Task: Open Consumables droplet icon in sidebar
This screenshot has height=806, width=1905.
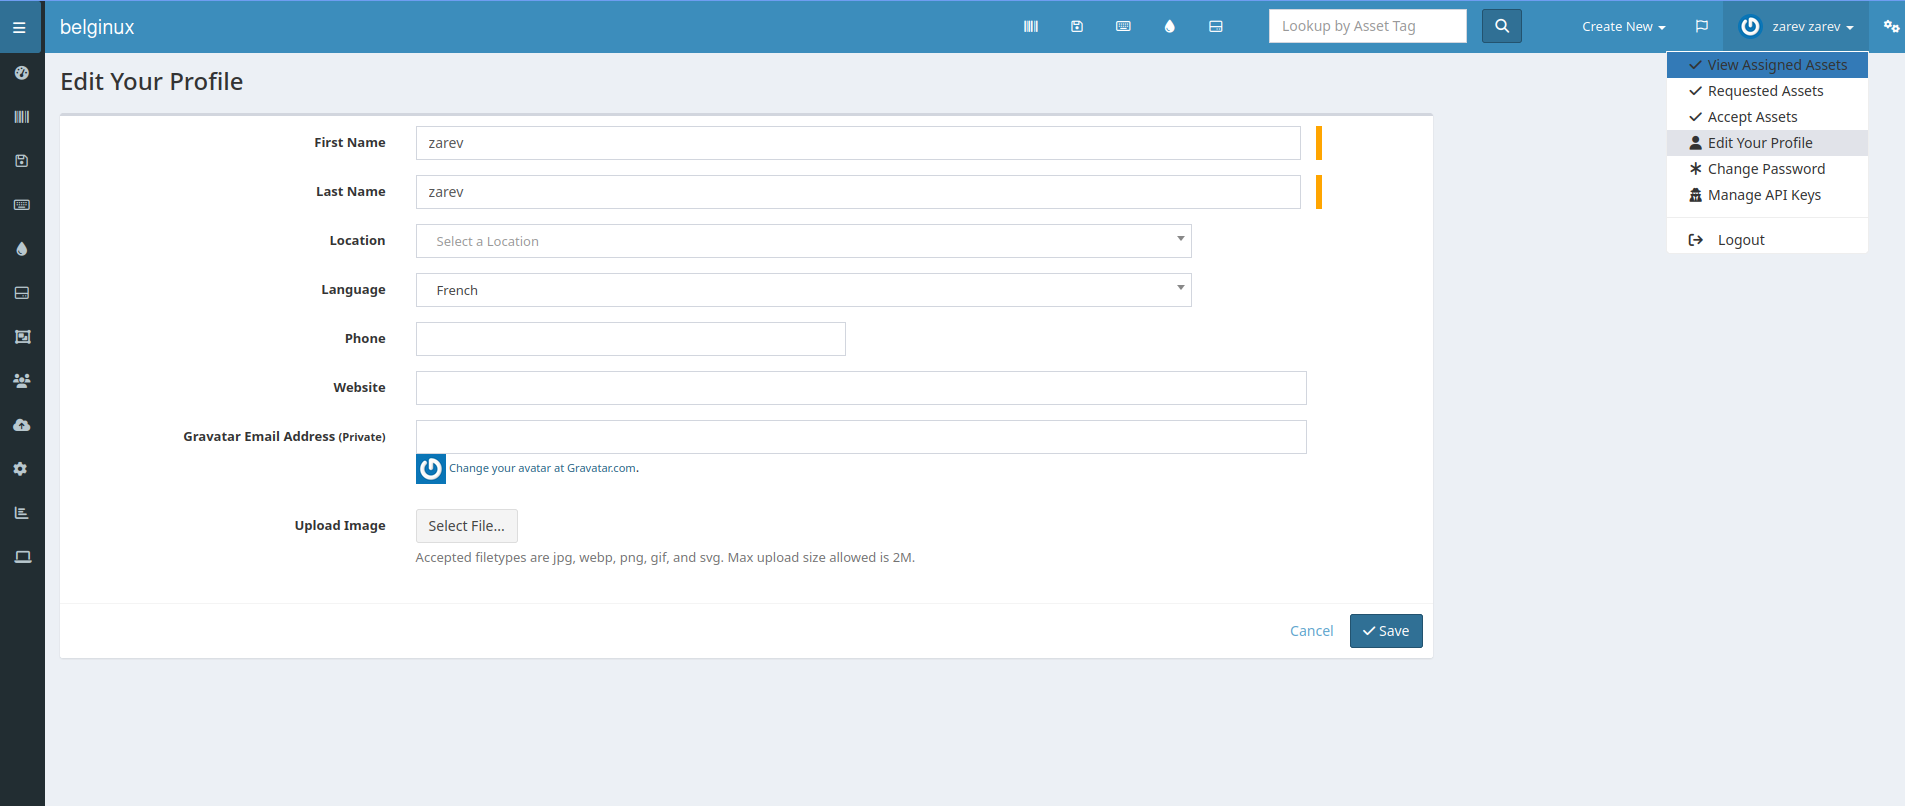Action: [22, 249]
